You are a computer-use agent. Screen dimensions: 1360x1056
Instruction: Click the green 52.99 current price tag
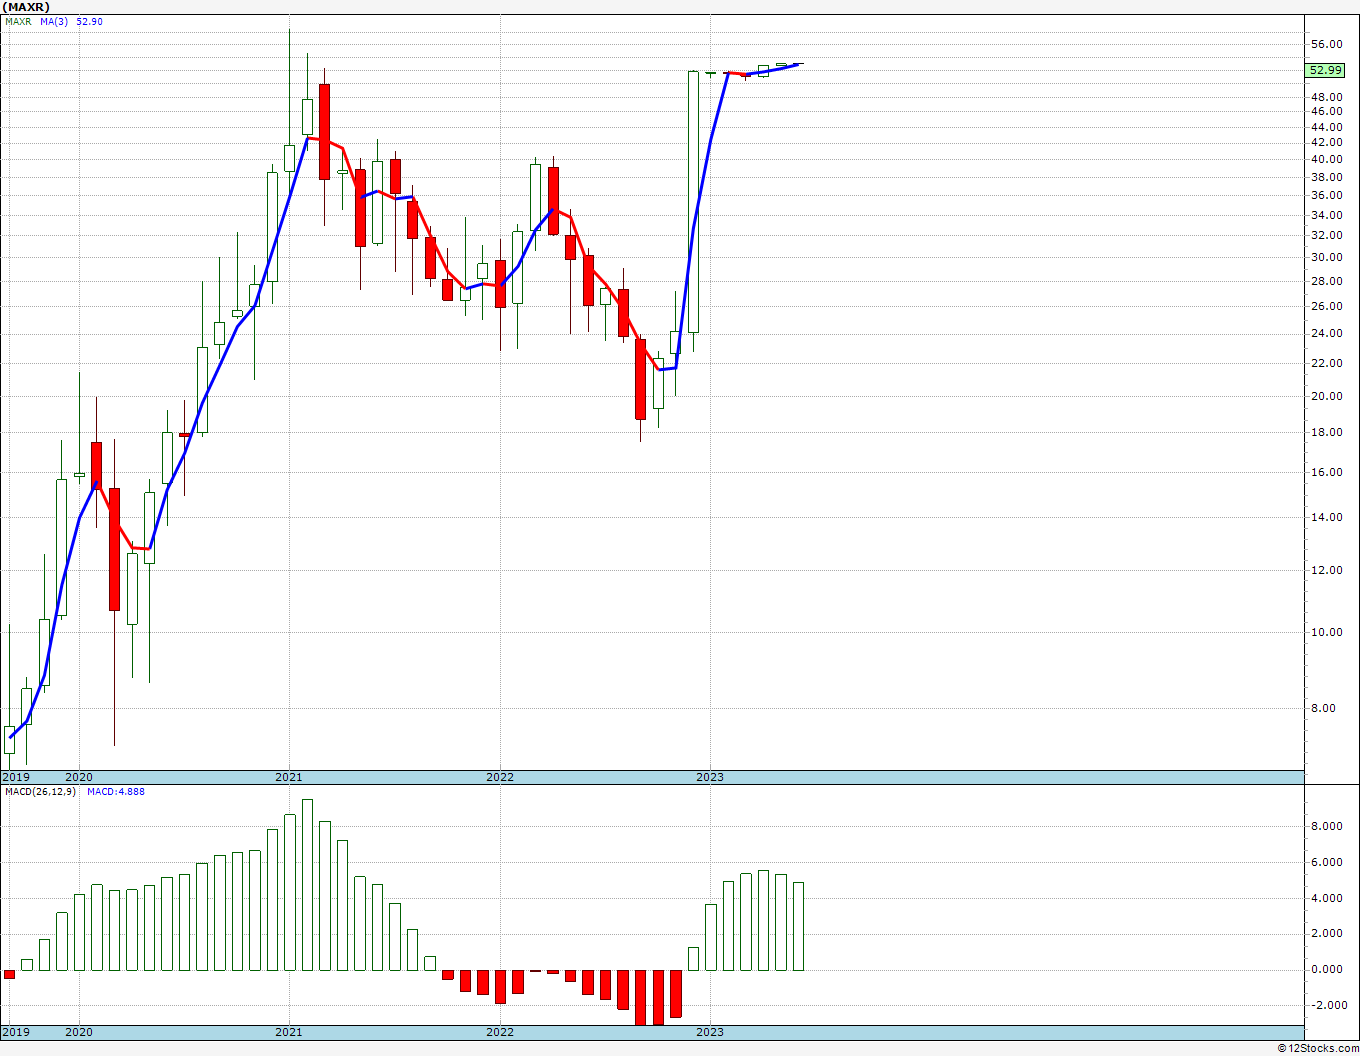1325,70
